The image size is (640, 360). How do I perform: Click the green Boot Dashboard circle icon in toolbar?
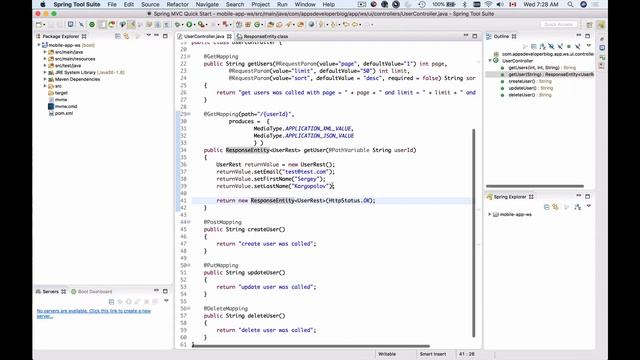tap(92, 25)
